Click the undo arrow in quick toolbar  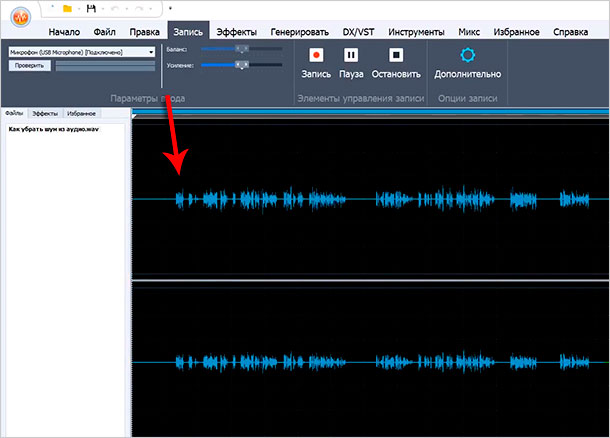pyautogui.click(x=115, y=9)
